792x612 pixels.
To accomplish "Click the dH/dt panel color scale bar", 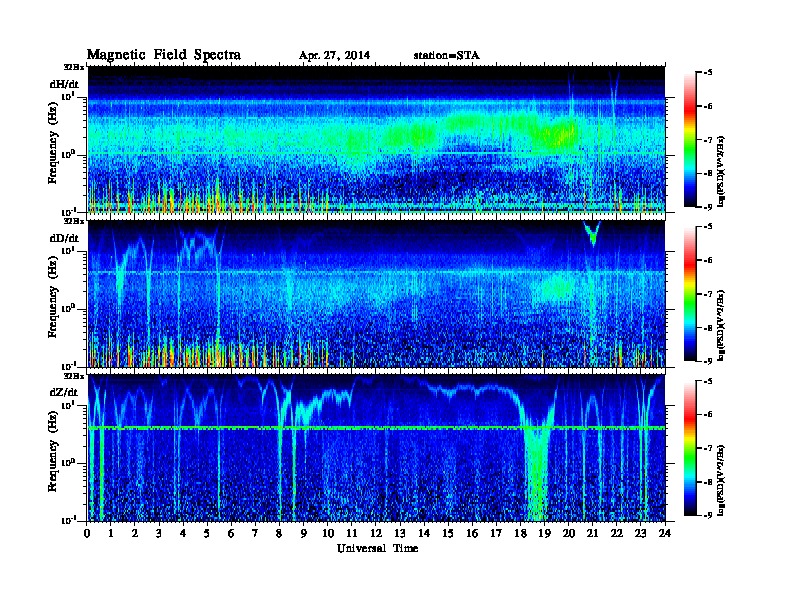I will pyautogui.click(x=690, y=140).
